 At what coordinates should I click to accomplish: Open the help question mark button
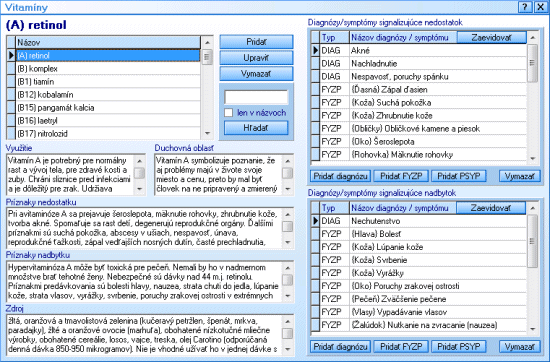pyautogui.click(x=525, y=7)
